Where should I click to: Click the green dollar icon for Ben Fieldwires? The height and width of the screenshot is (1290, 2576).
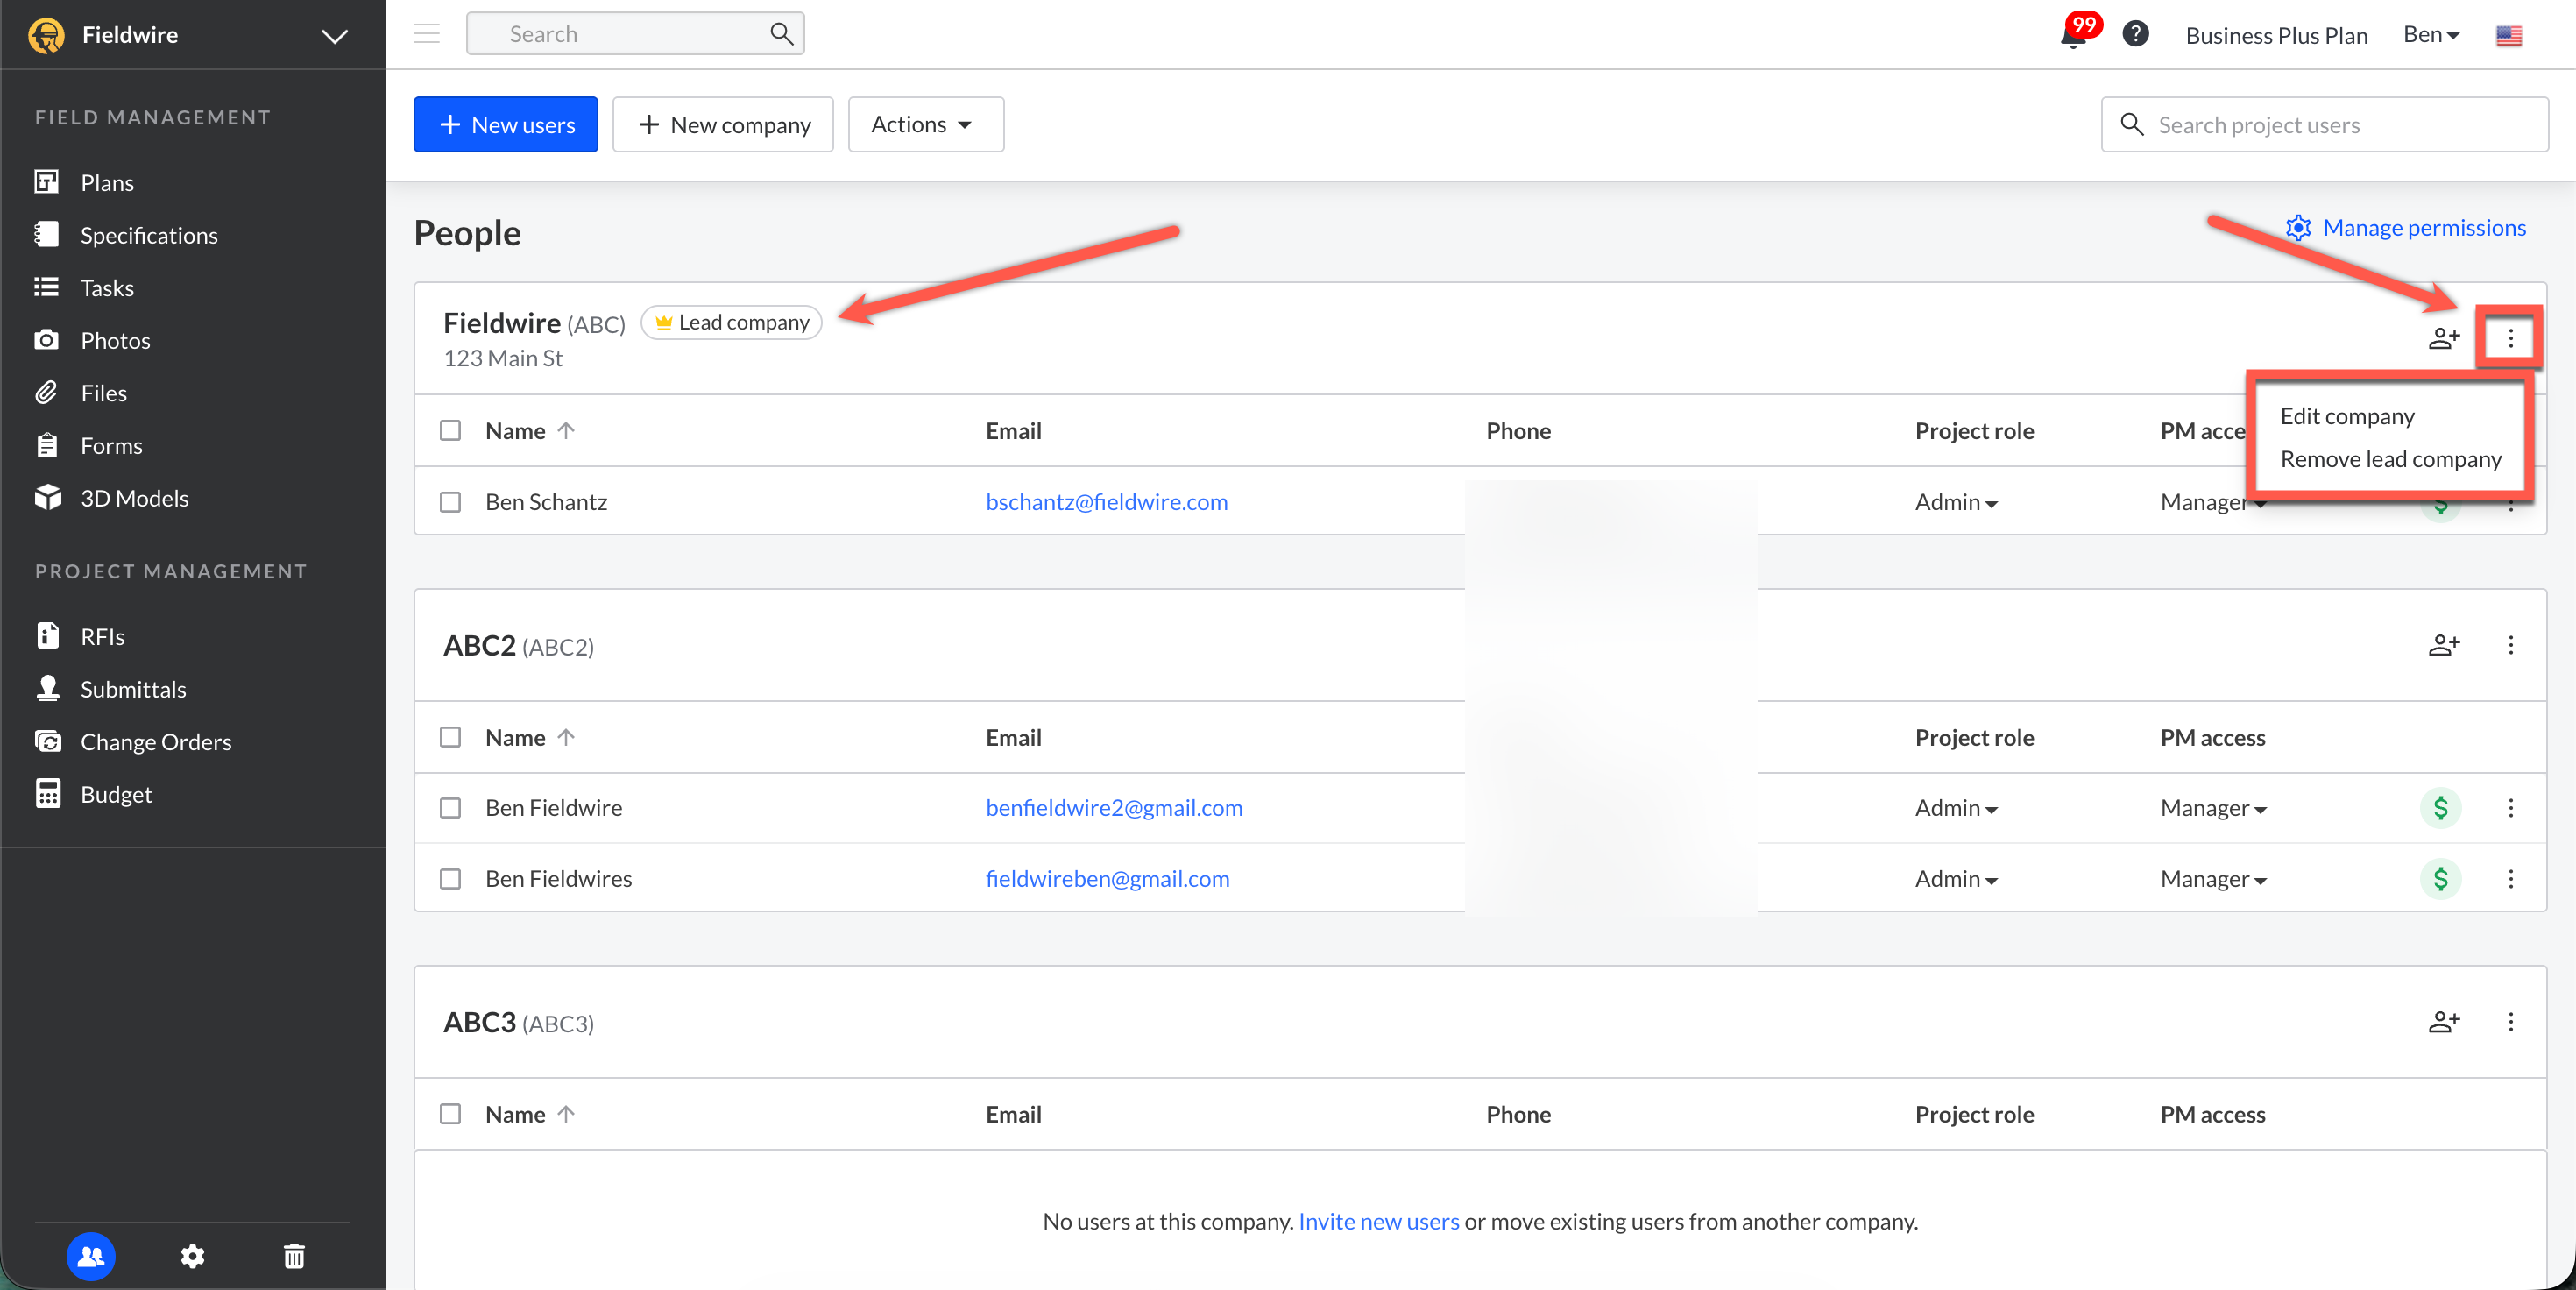point(2440,878)
